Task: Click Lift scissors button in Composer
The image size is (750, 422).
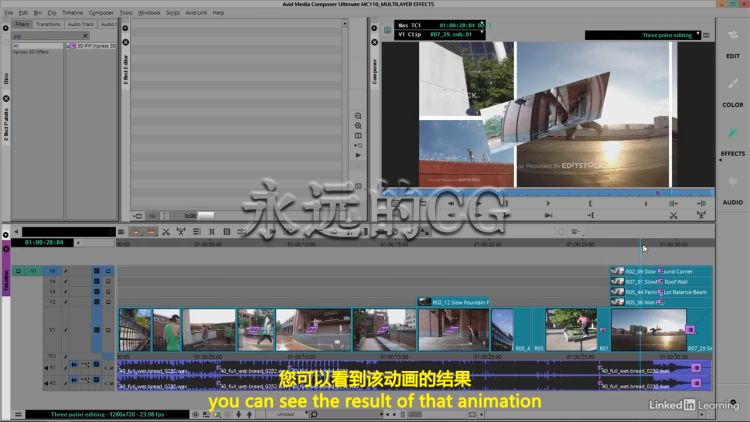Action: (673, 216)
